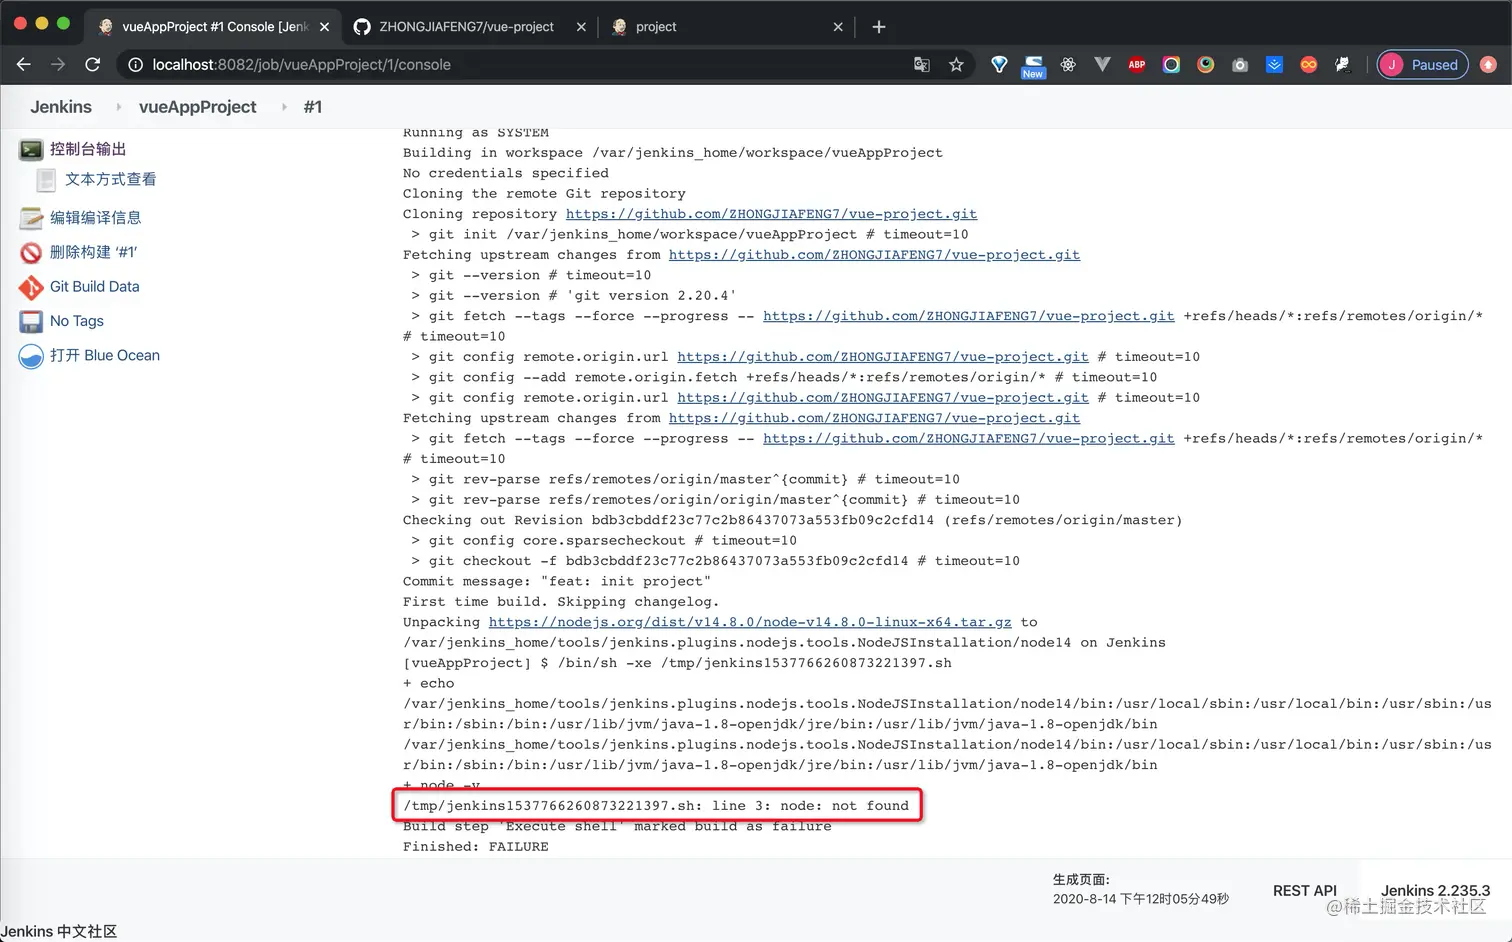Expand the Jenkins breadcrumb chevron

pyautogui.click(x=118, y=107)
